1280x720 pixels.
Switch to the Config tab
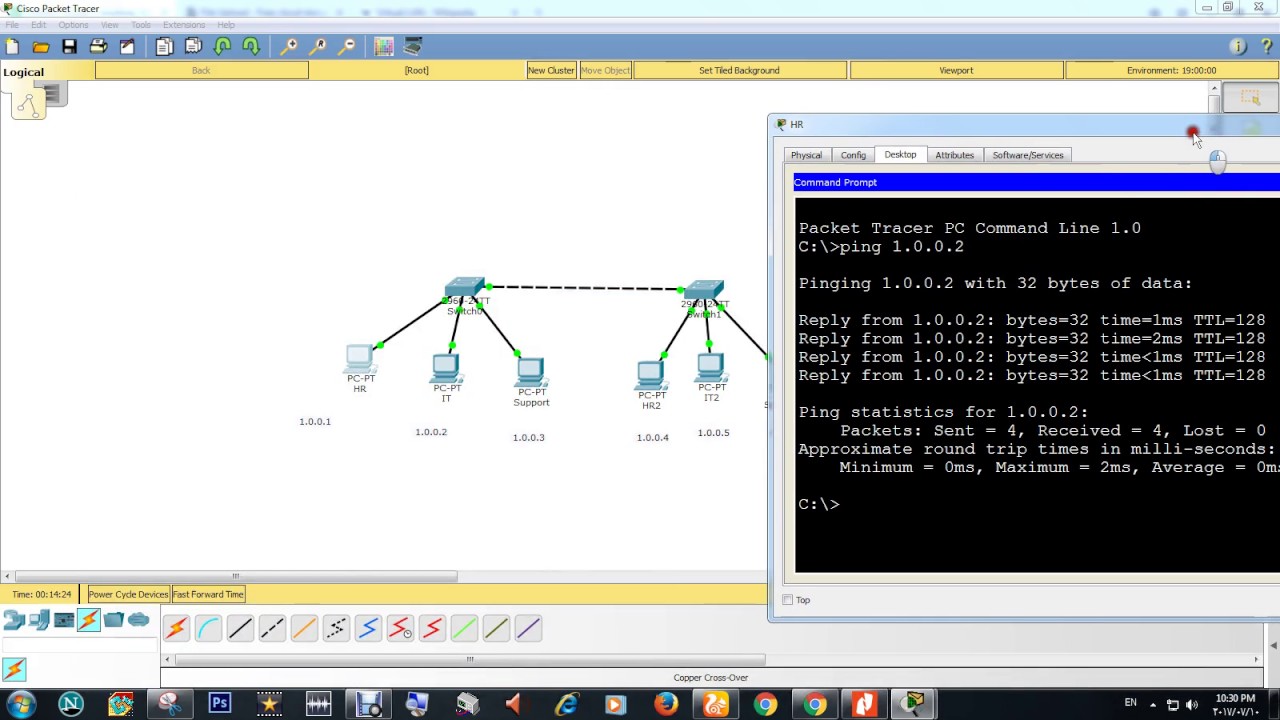(x=853, y=155)
